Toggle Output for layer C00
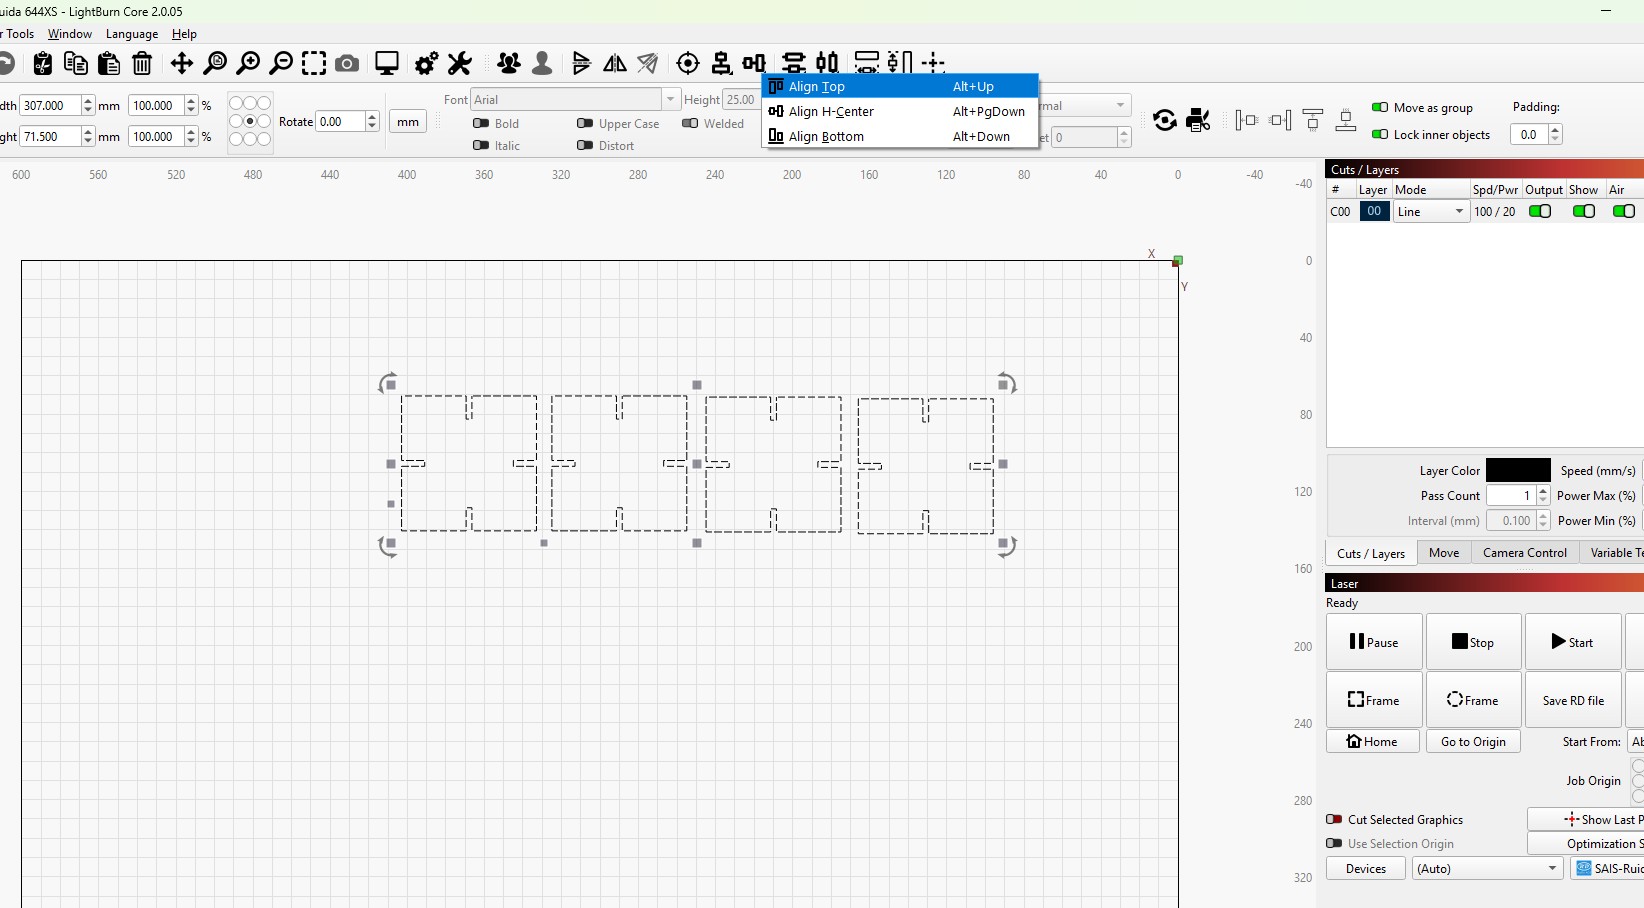The width and height of the screenshot is (1644, 908). tap(1540, 211)
